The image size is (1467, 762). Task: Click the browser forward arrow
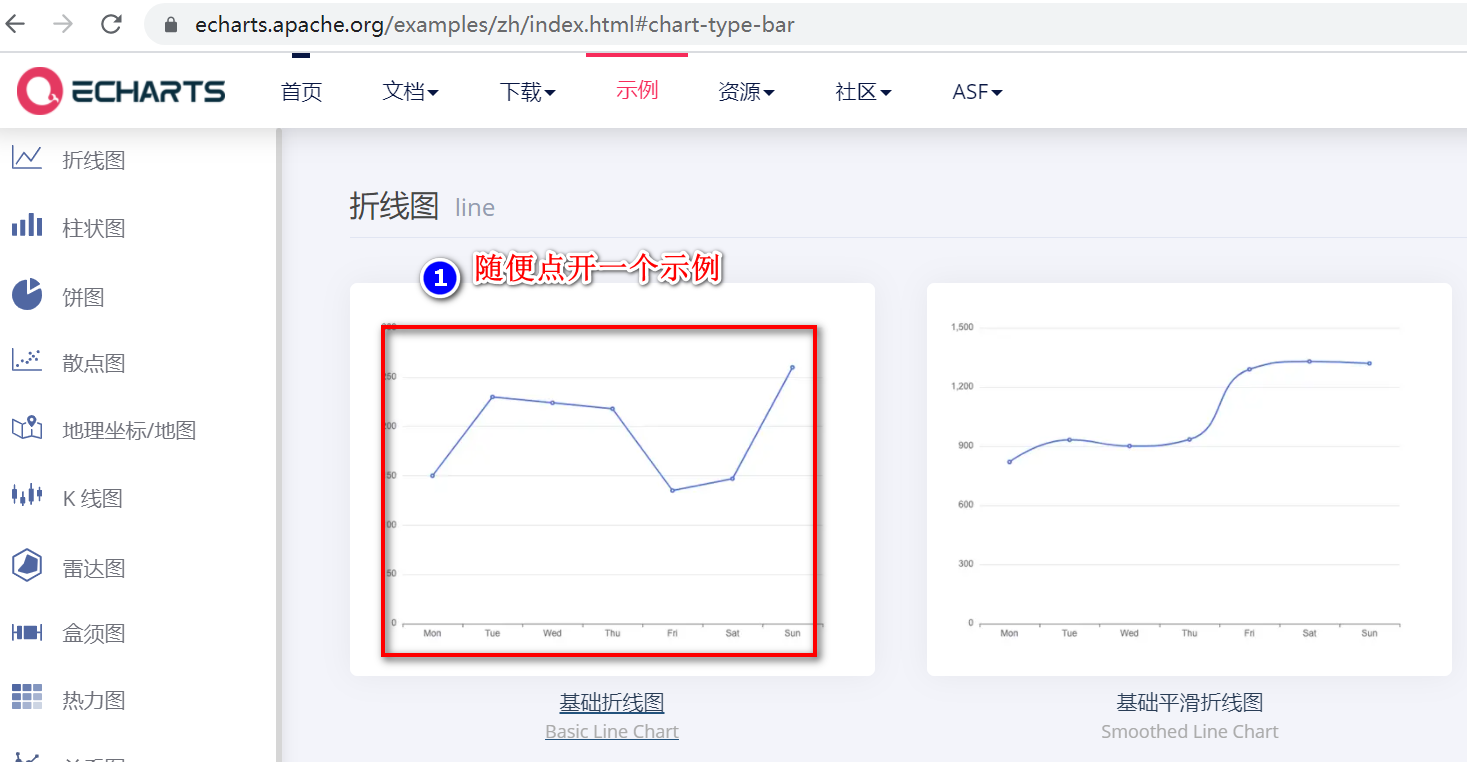point(63,24)
